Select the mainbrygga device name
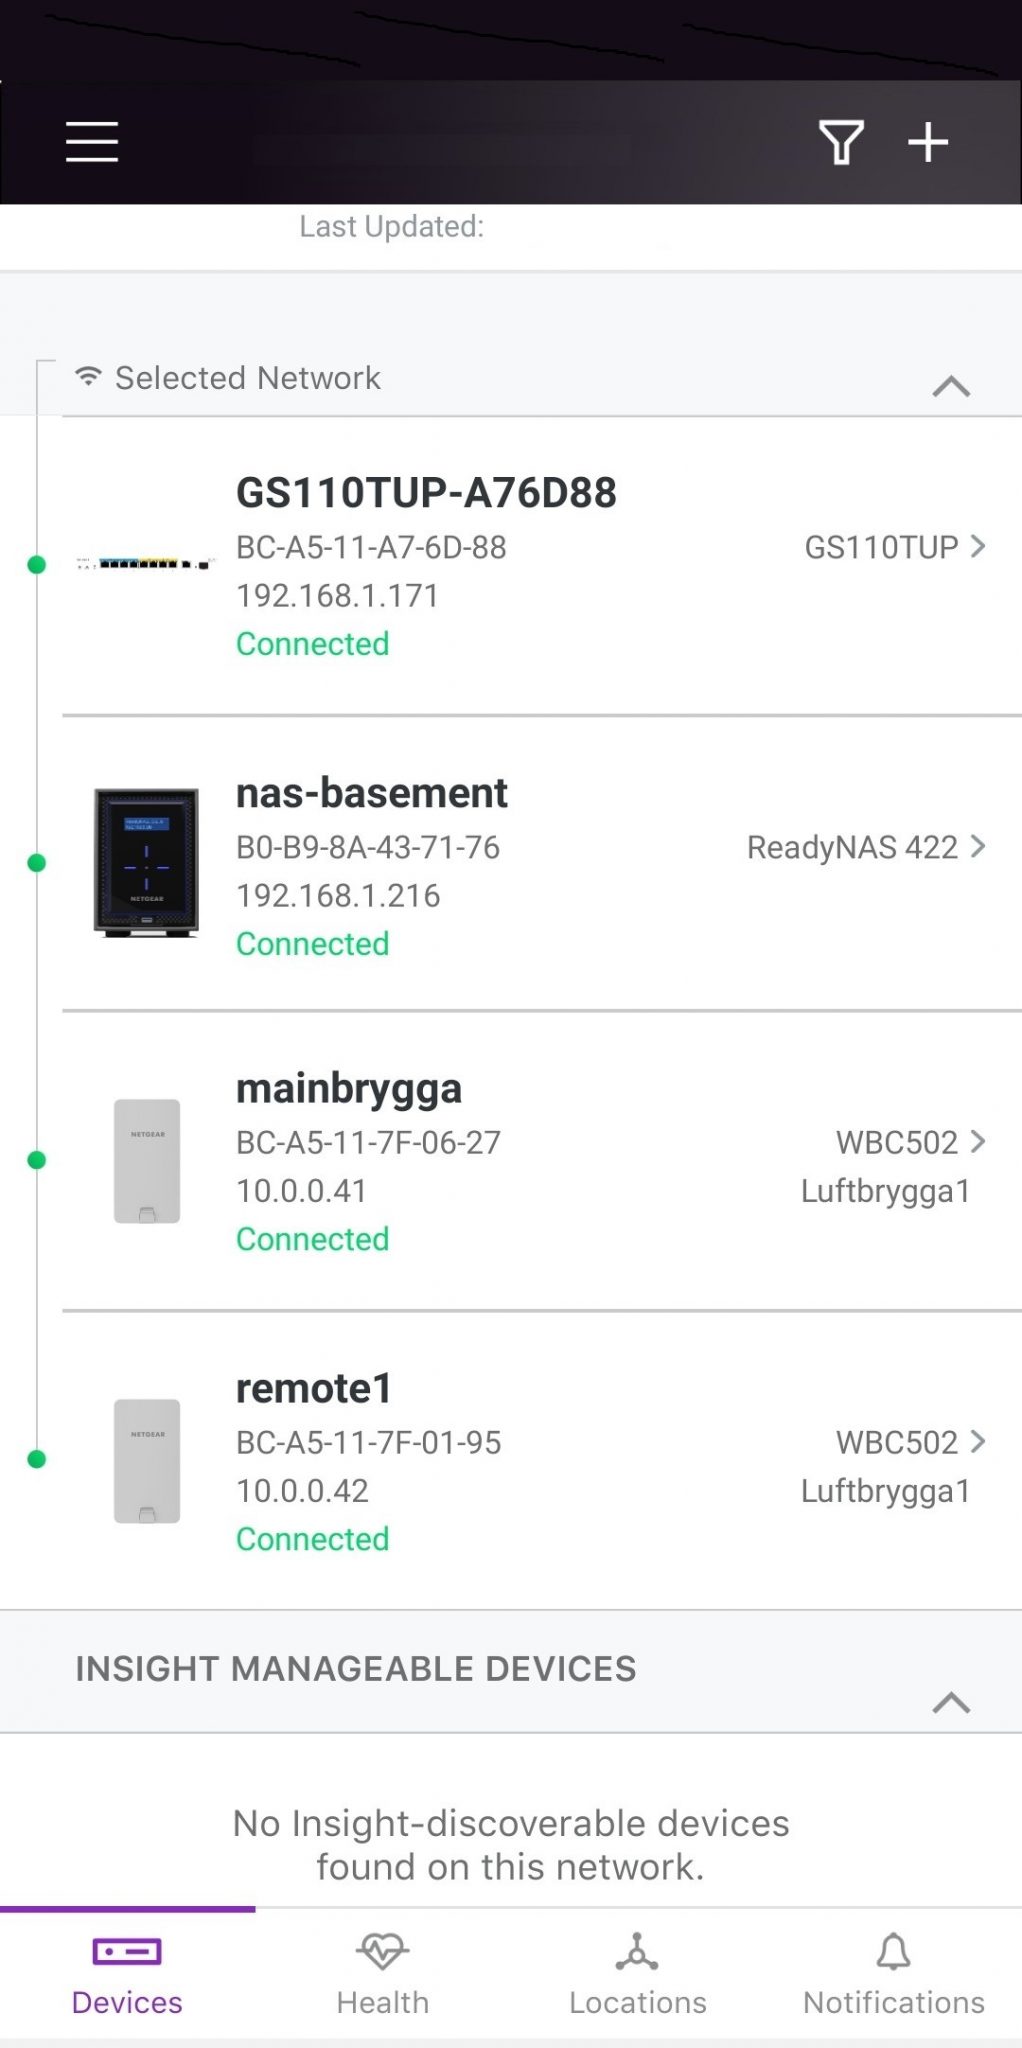The height and width of the screenshot is (2048, 1022). coord(349,1090)
